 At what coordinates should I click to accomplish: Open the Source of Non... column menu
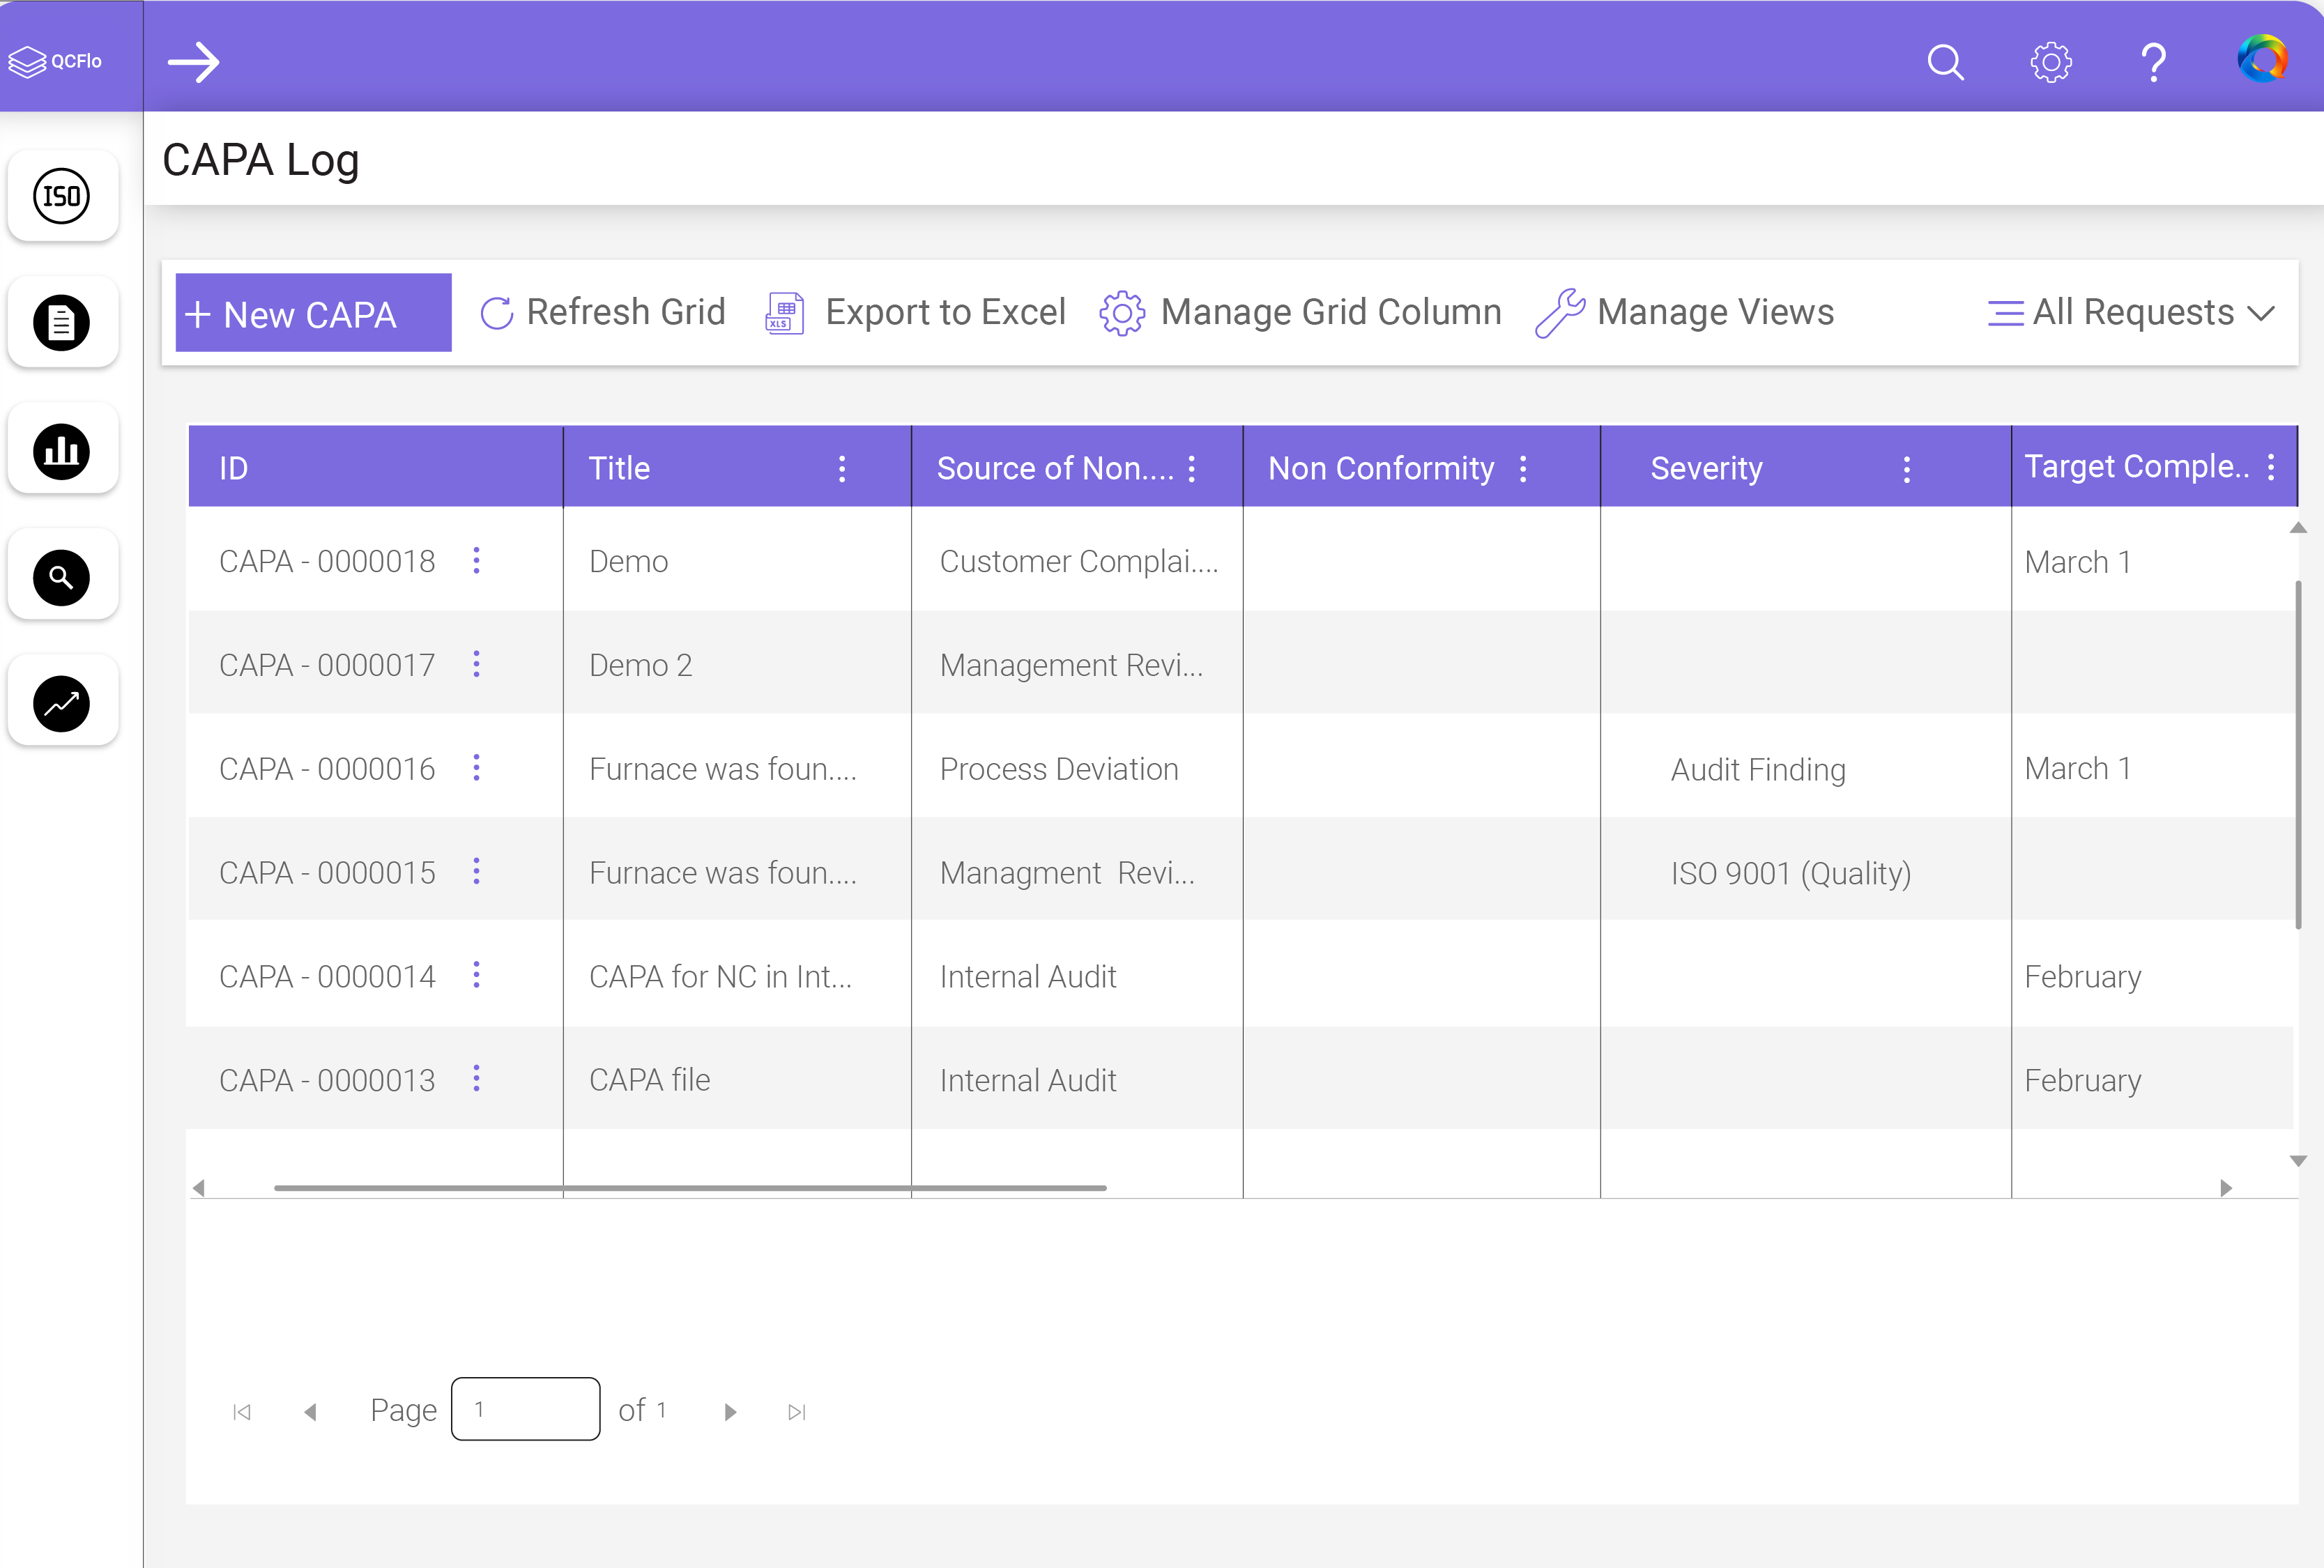[1192, 469]
